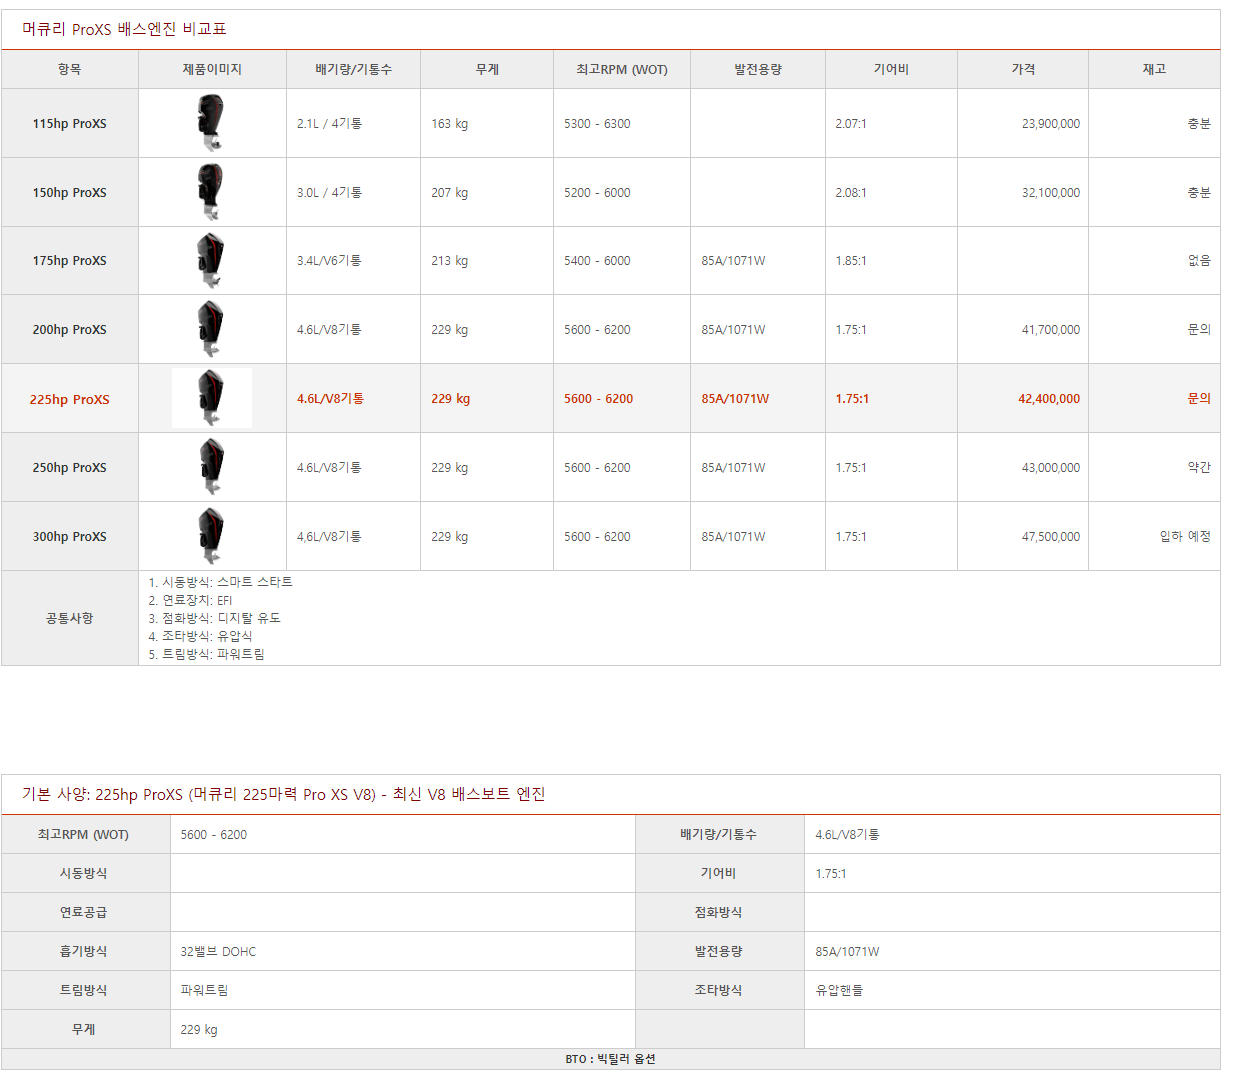Click the 가격 column header
The image size is (1240, 1083).
pyautogui.click(x=1023, y=69)
